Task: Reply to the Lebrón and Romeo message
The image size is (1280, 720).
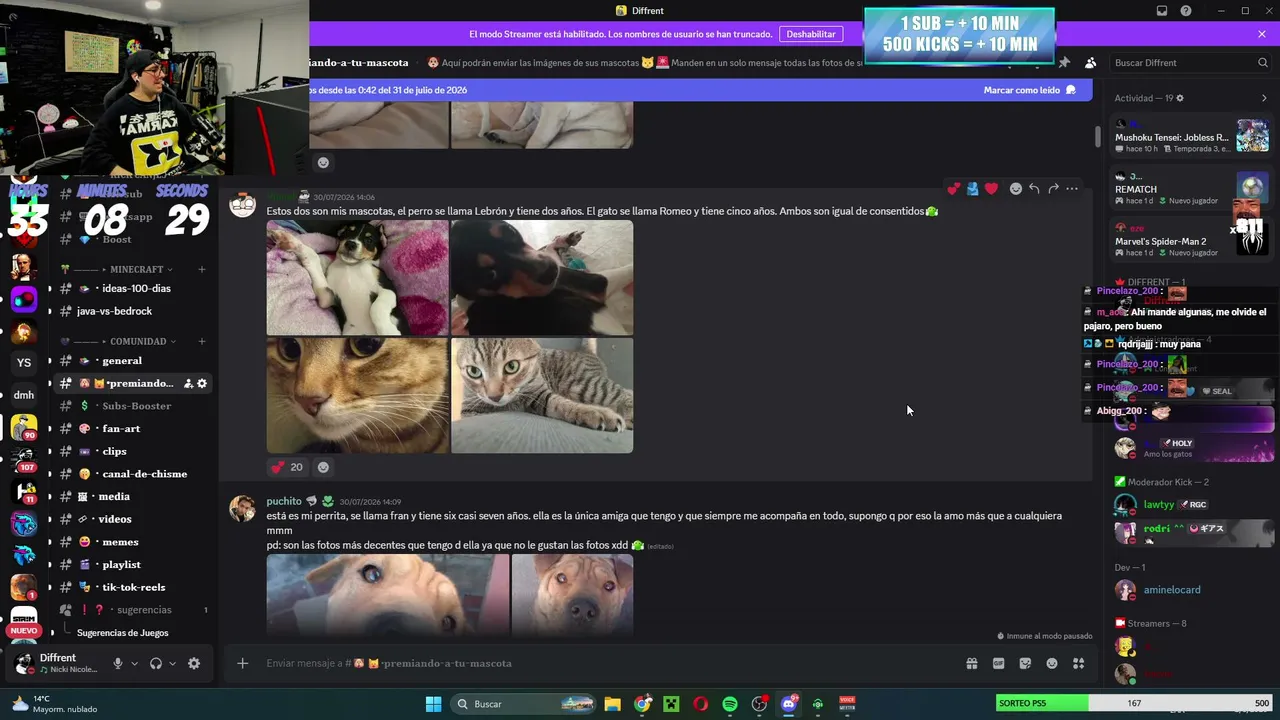Action: tap(1034, 188)
